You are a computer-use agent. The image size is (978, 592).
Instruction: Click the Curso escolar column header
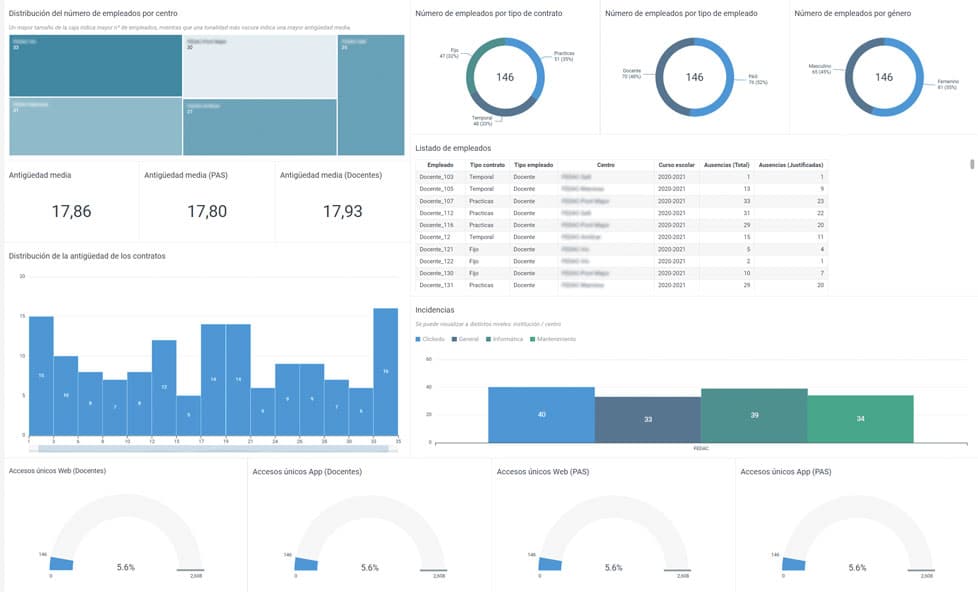point(676,165)
